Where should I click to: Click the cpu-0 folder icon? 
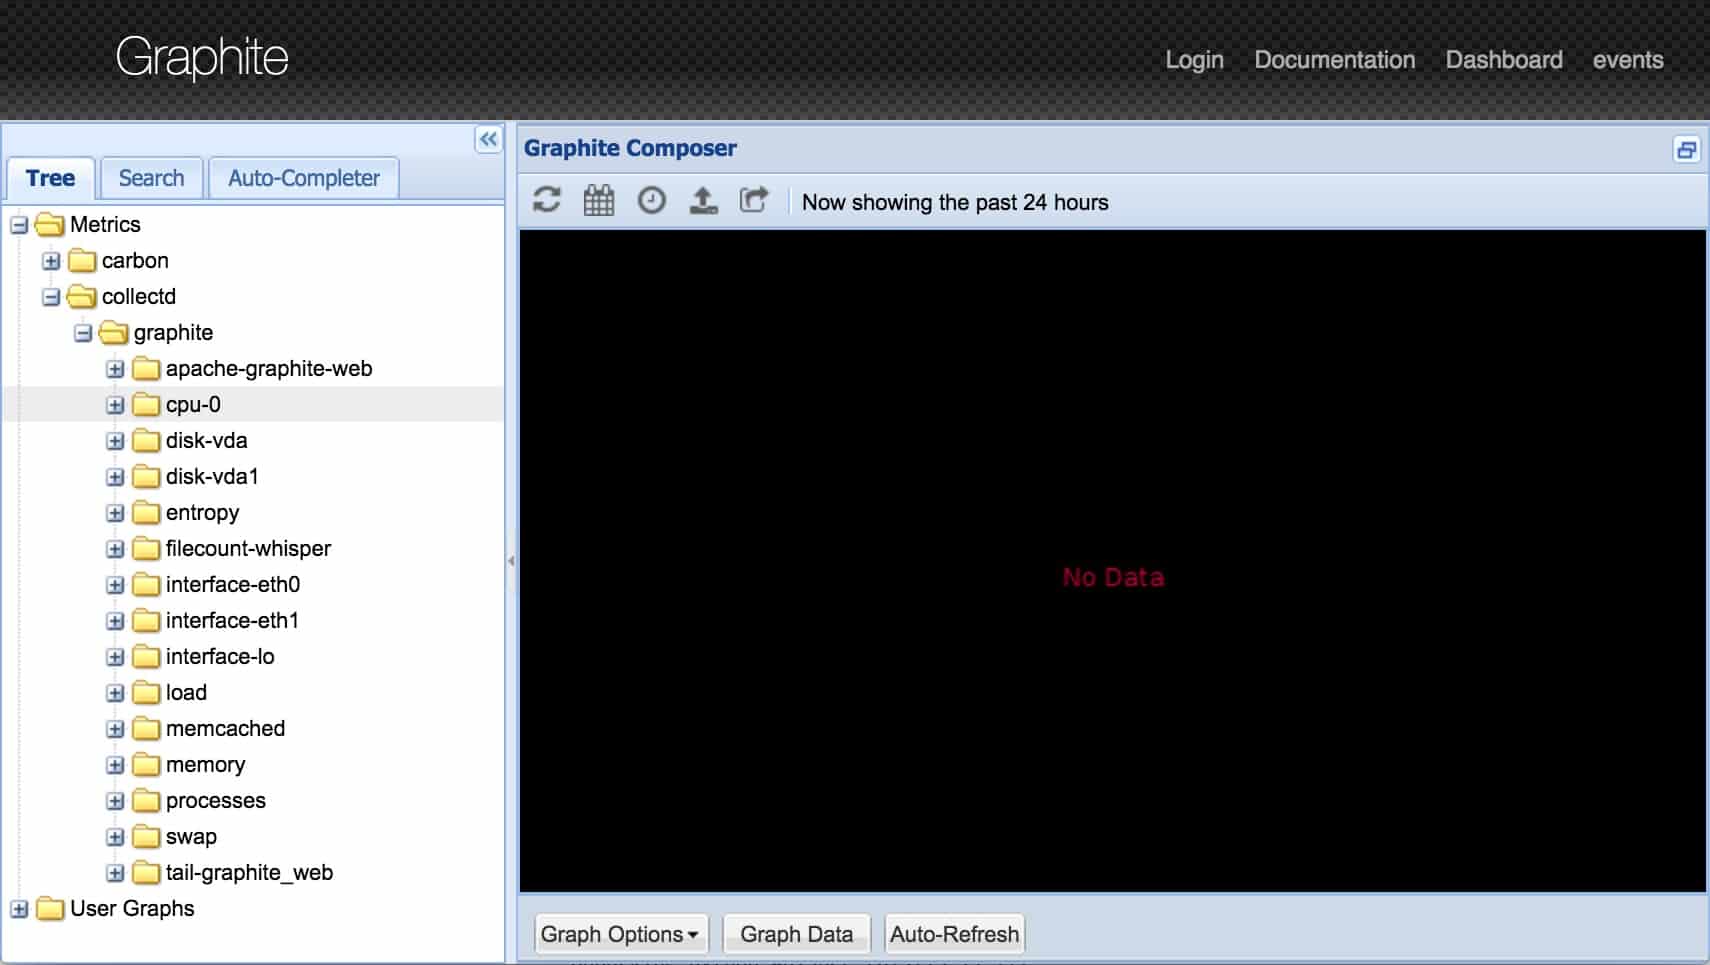[146, 404]
